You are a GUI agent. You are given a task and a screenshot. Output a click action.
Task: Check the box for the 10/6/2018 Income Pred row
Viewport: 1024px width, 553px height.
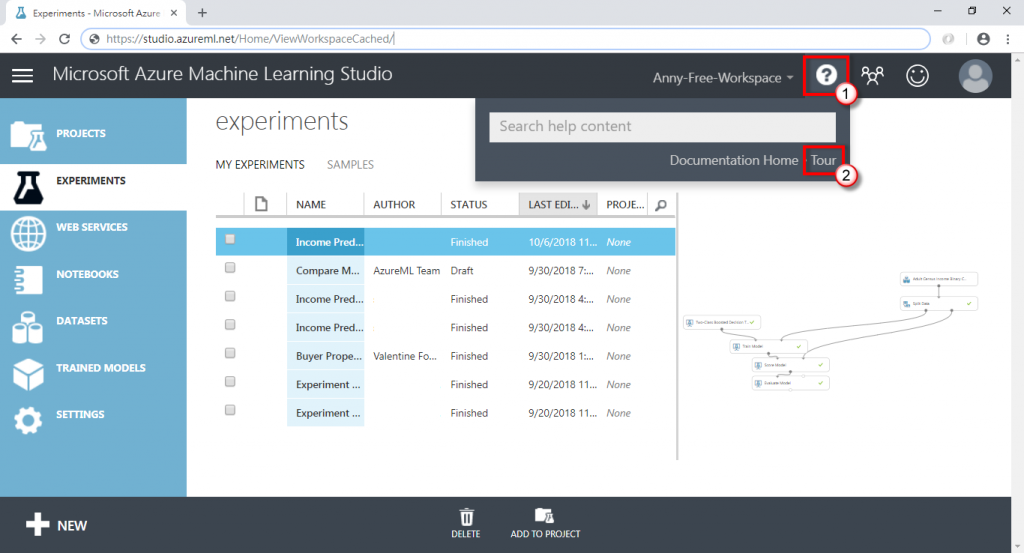pos(230,239)
